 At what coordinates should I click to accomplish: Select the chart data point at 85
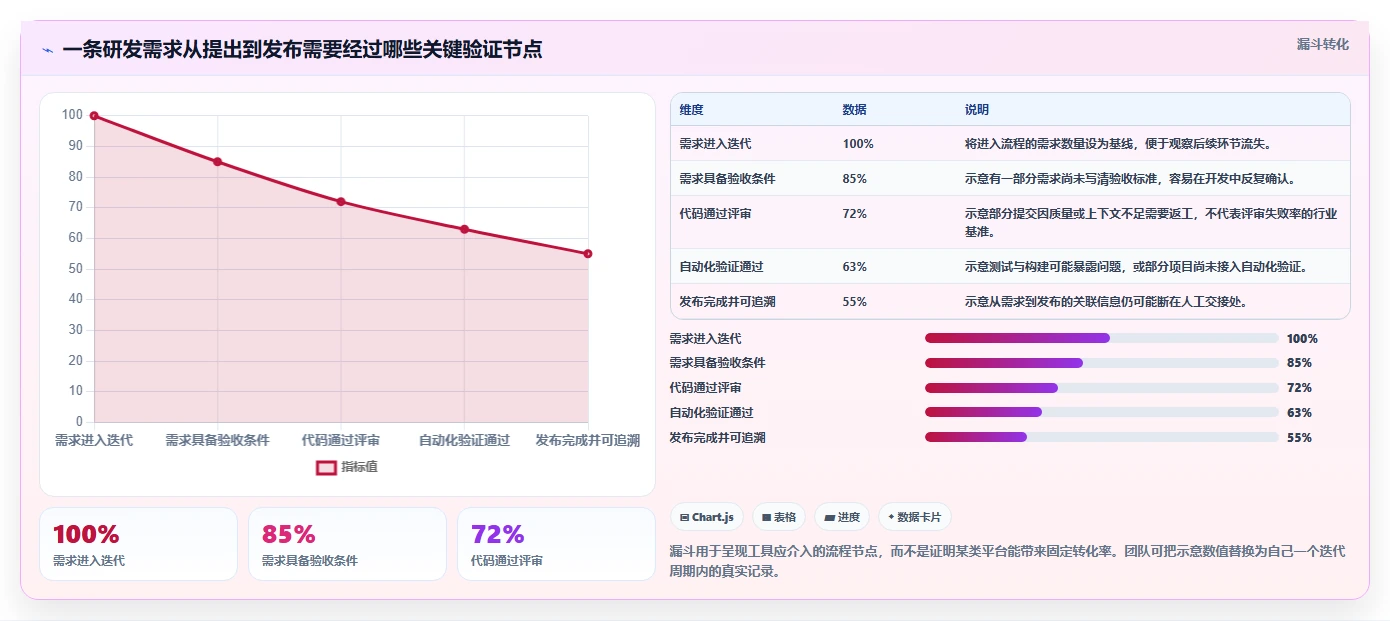(x=217, y=162)
